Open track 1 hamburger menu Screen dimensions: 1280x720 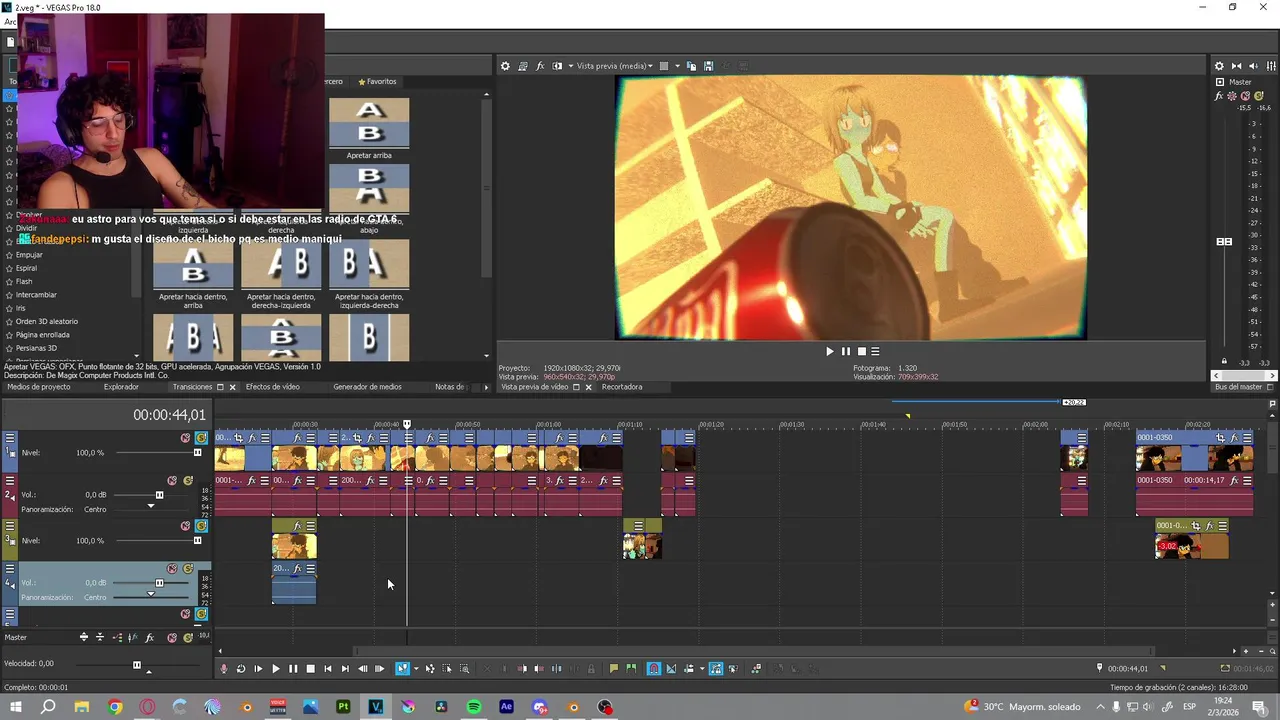10,438
